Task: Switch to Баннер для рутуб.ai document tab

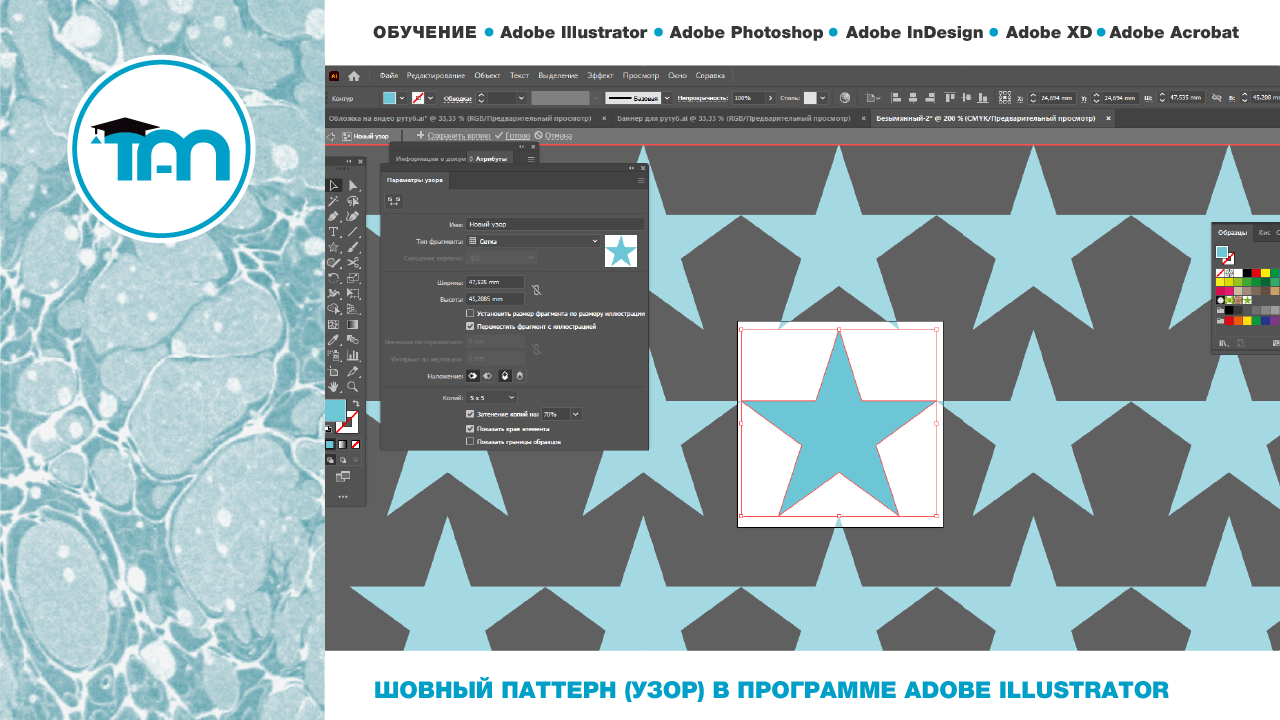Action: pos(732,118)
